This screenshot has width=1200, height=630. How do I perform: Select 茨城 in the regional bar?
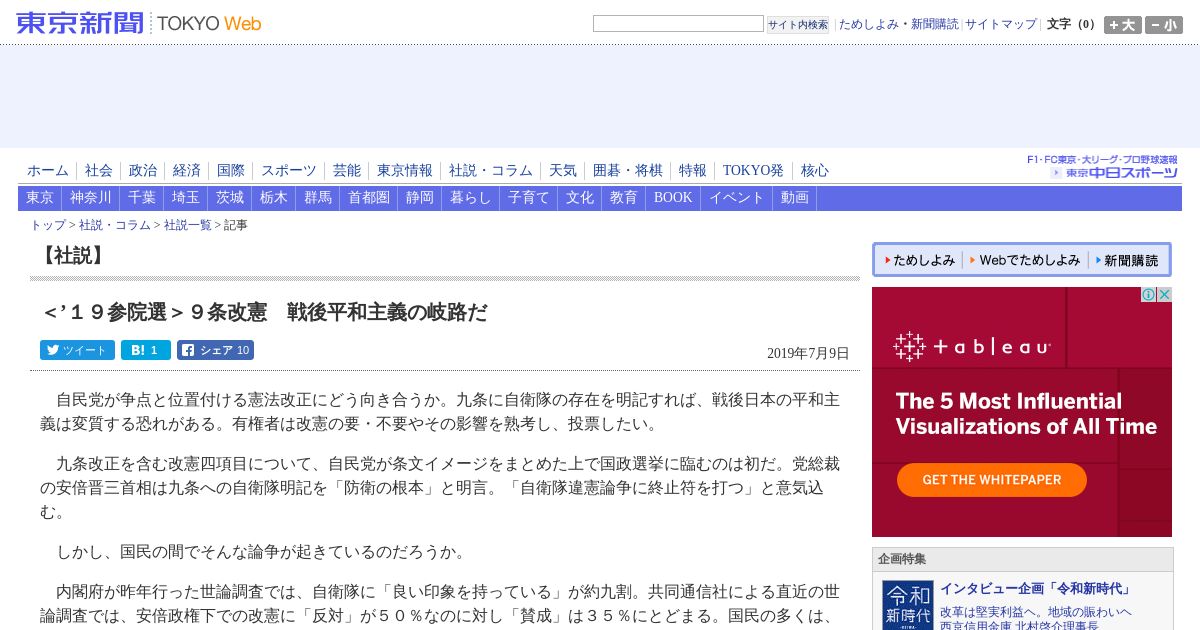(x=230, y=198)
